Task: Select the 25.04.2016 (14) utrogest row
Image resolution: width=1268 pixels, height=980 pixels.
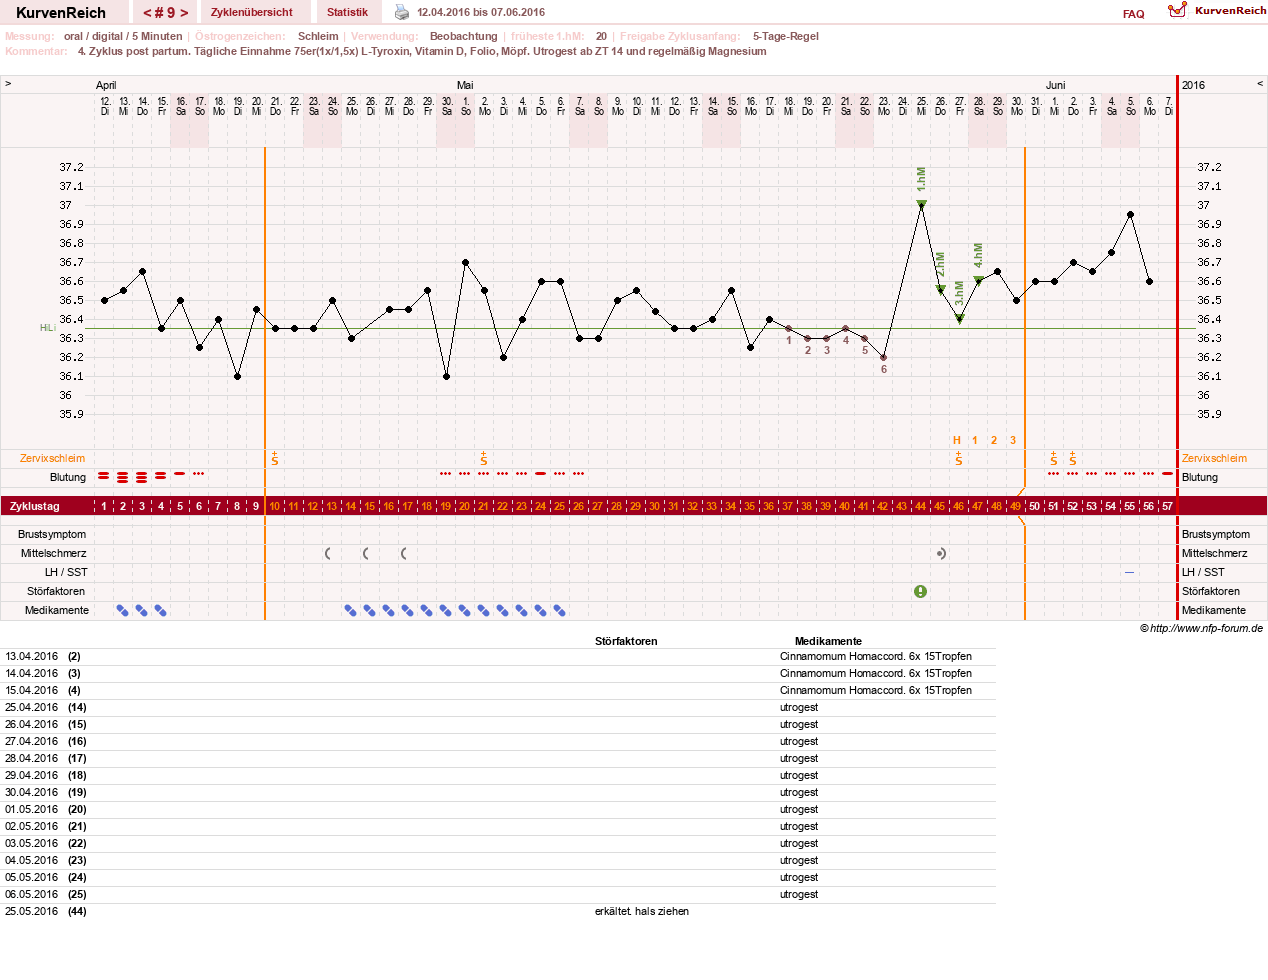Action: click(498, 707)
